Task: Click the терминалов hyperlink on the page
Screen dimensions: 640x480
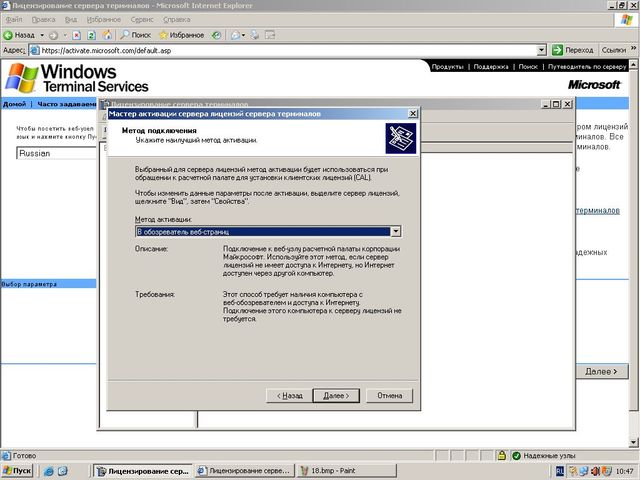Action: pos(598,211)
